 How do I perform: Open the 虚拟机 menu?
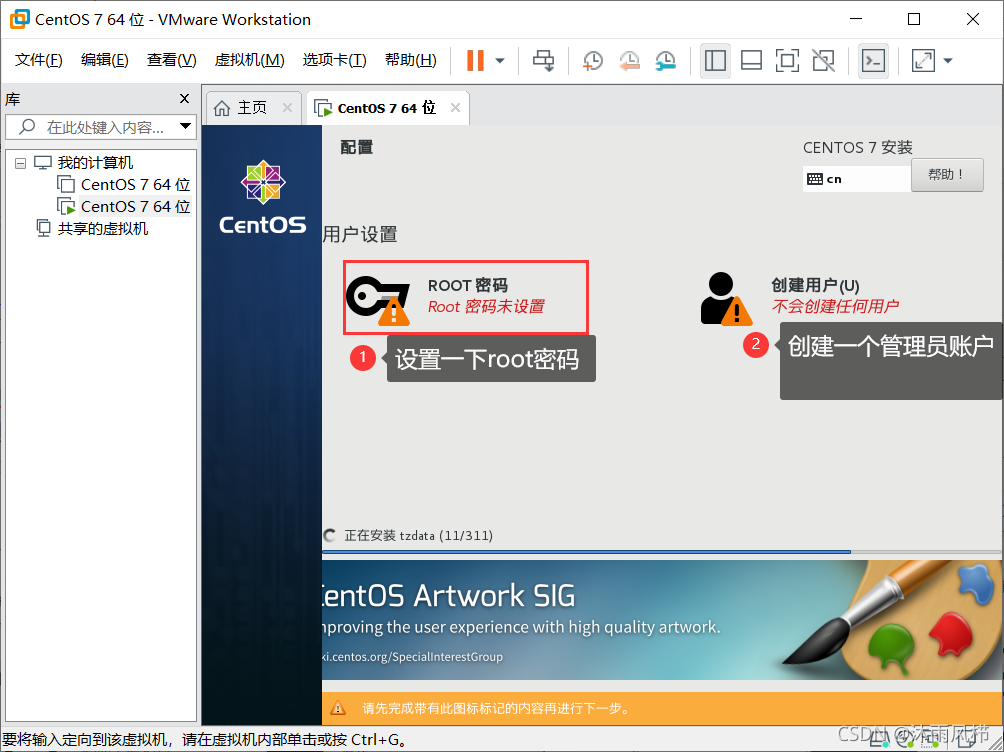point(249,59)
